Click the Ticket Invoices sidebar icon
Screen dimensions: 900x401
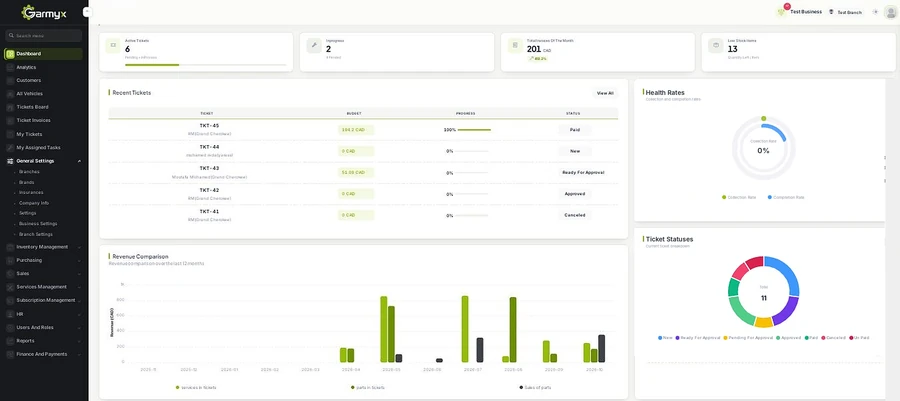tap(10, 120)
